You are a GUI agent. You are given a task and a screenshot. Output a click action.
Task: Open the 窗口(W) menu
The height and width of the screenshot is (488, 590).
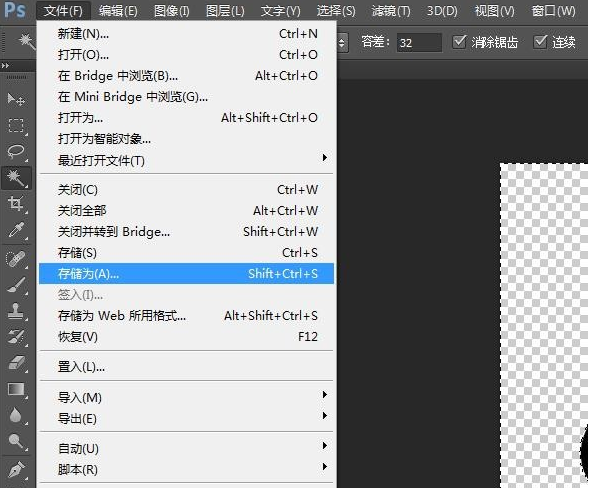tap(554, 11)
